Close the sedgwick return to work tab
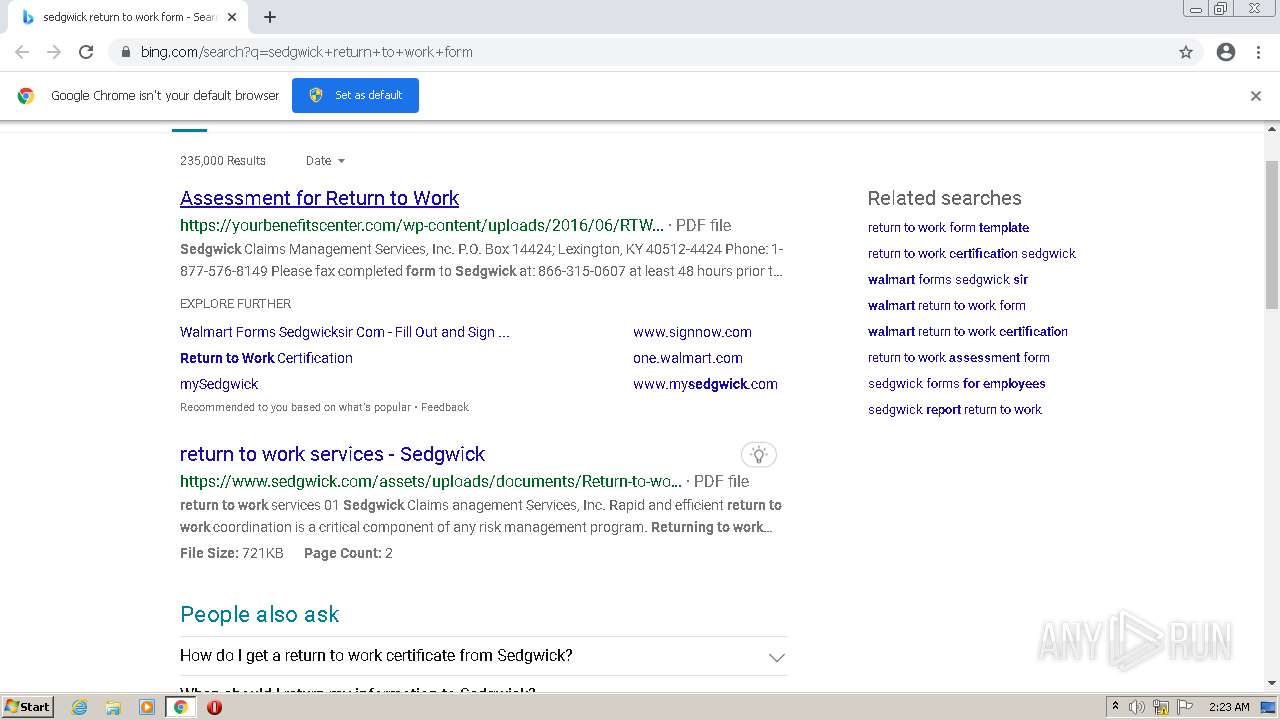Screen dimensions: 1280x720 [x=232, y=17]
